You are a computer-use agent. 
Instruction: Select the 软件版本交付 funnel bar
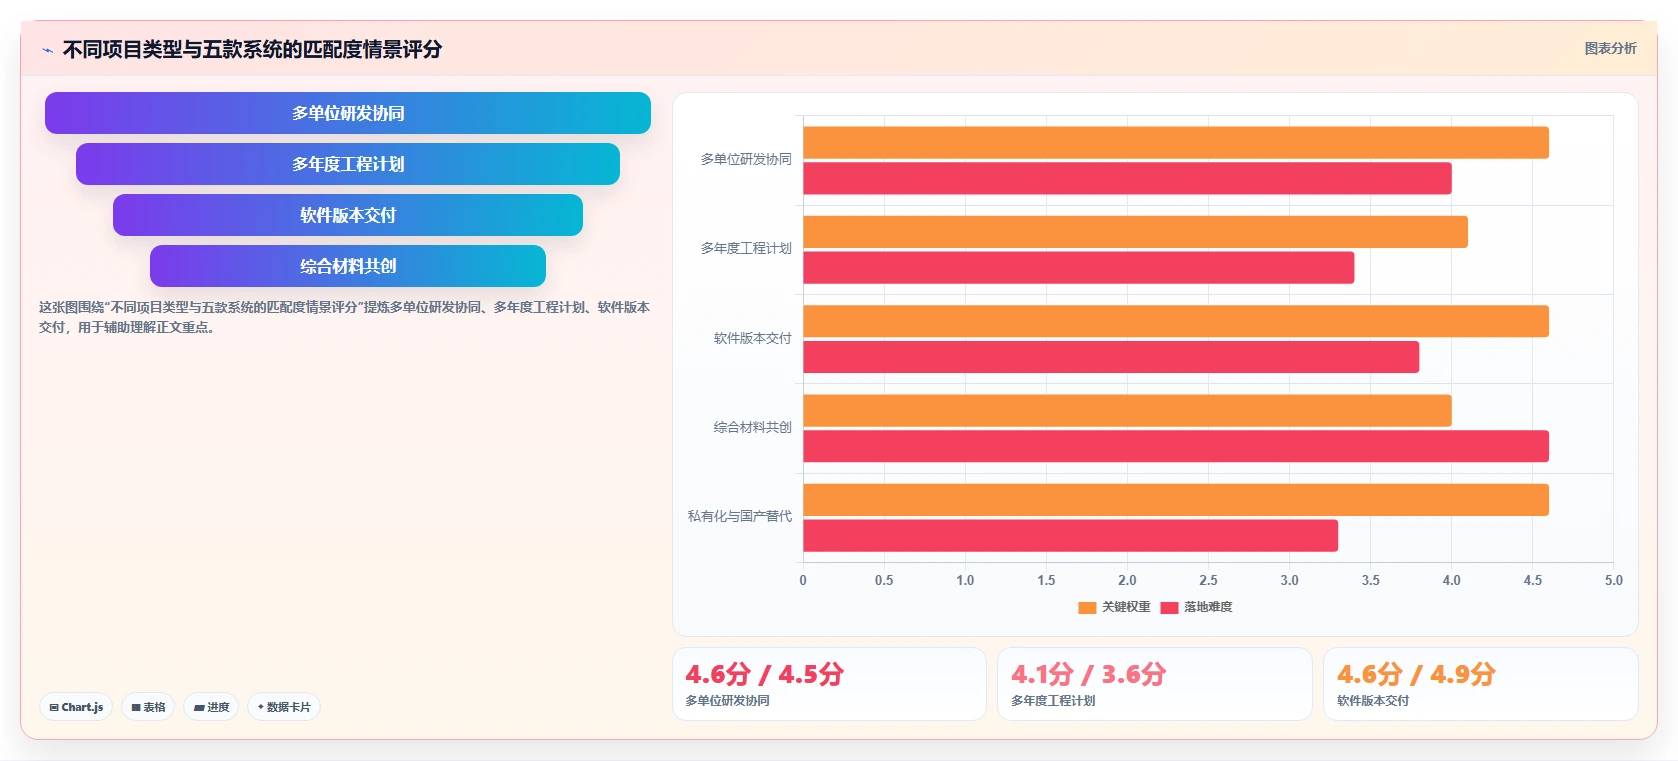tap(348, 215)
